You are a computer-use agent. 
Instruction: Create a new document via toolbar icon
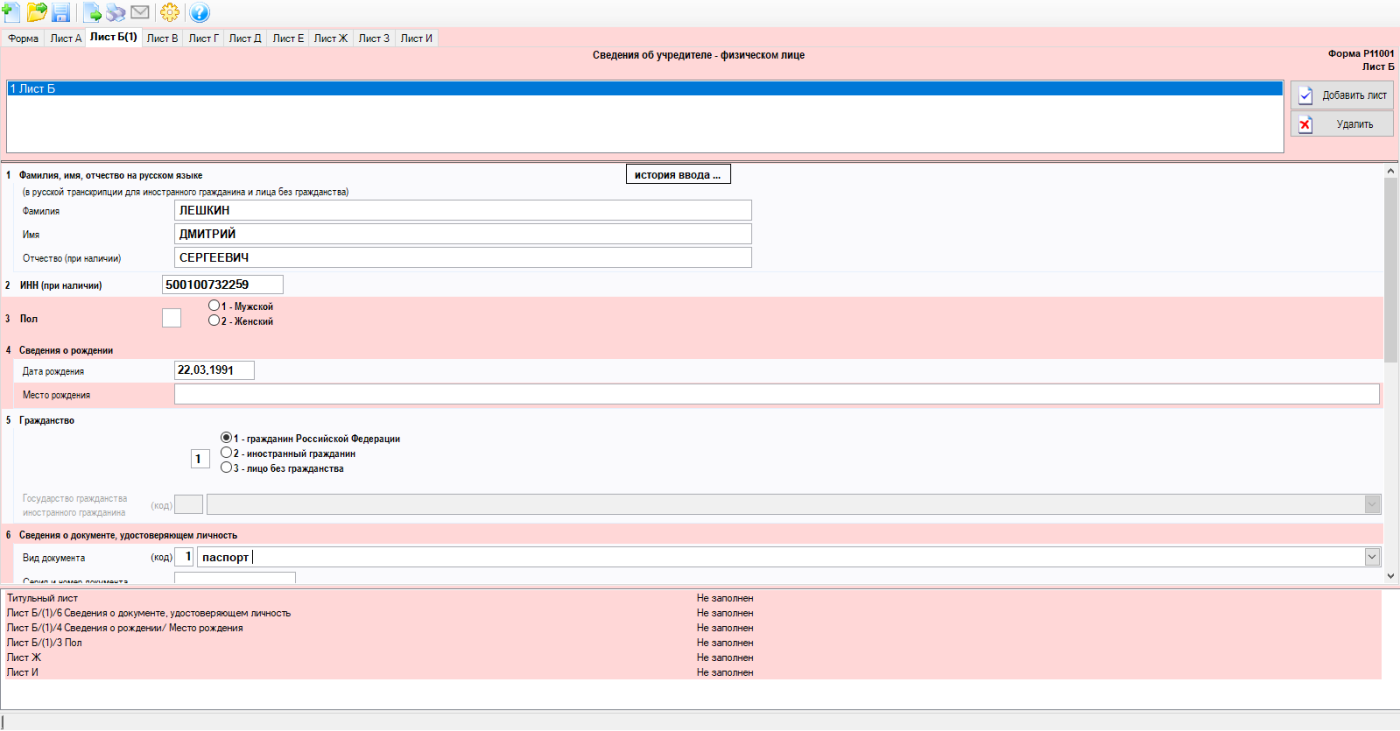click(x=12, y=13)
